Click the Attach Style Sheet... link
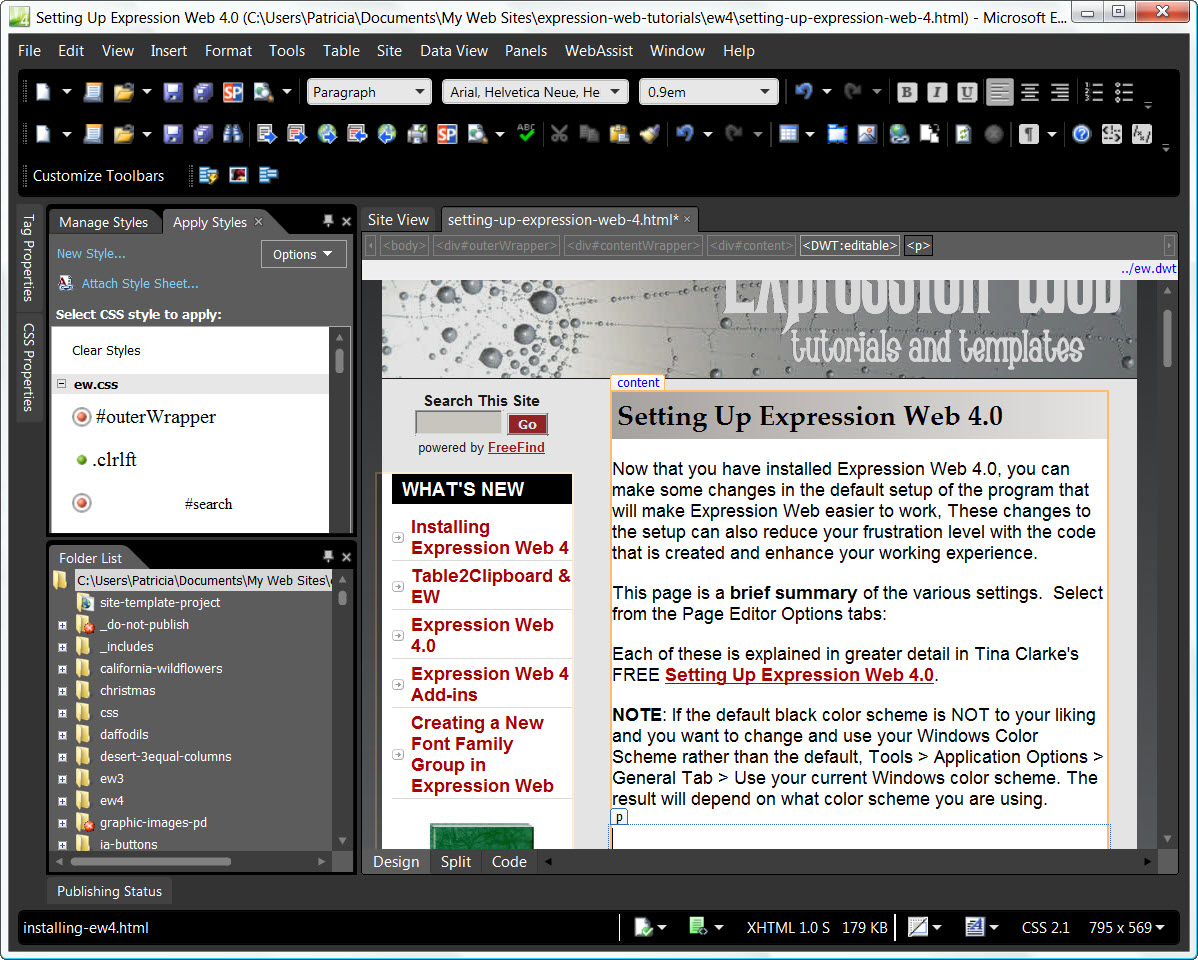The width and height of the screenshot is (1198, 960). [140, 284]
